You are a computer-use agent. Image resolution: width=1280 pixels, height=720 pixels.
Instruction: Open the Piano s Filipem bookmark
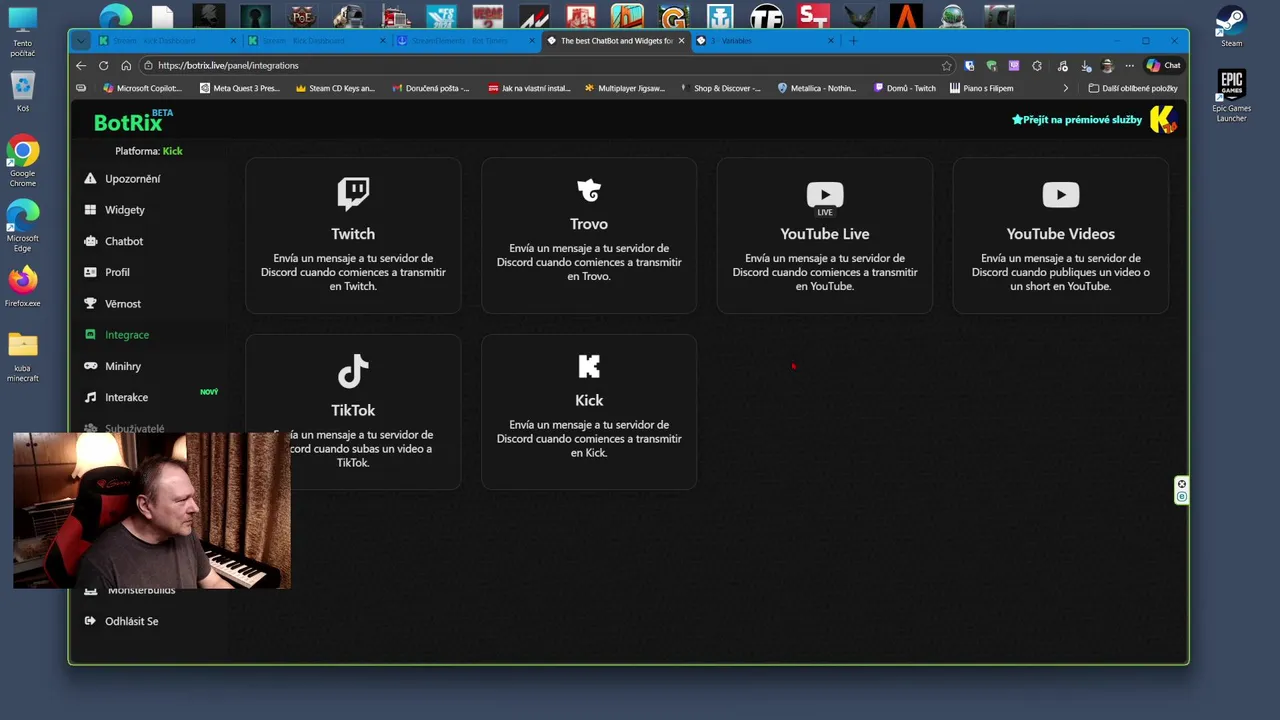982,88
